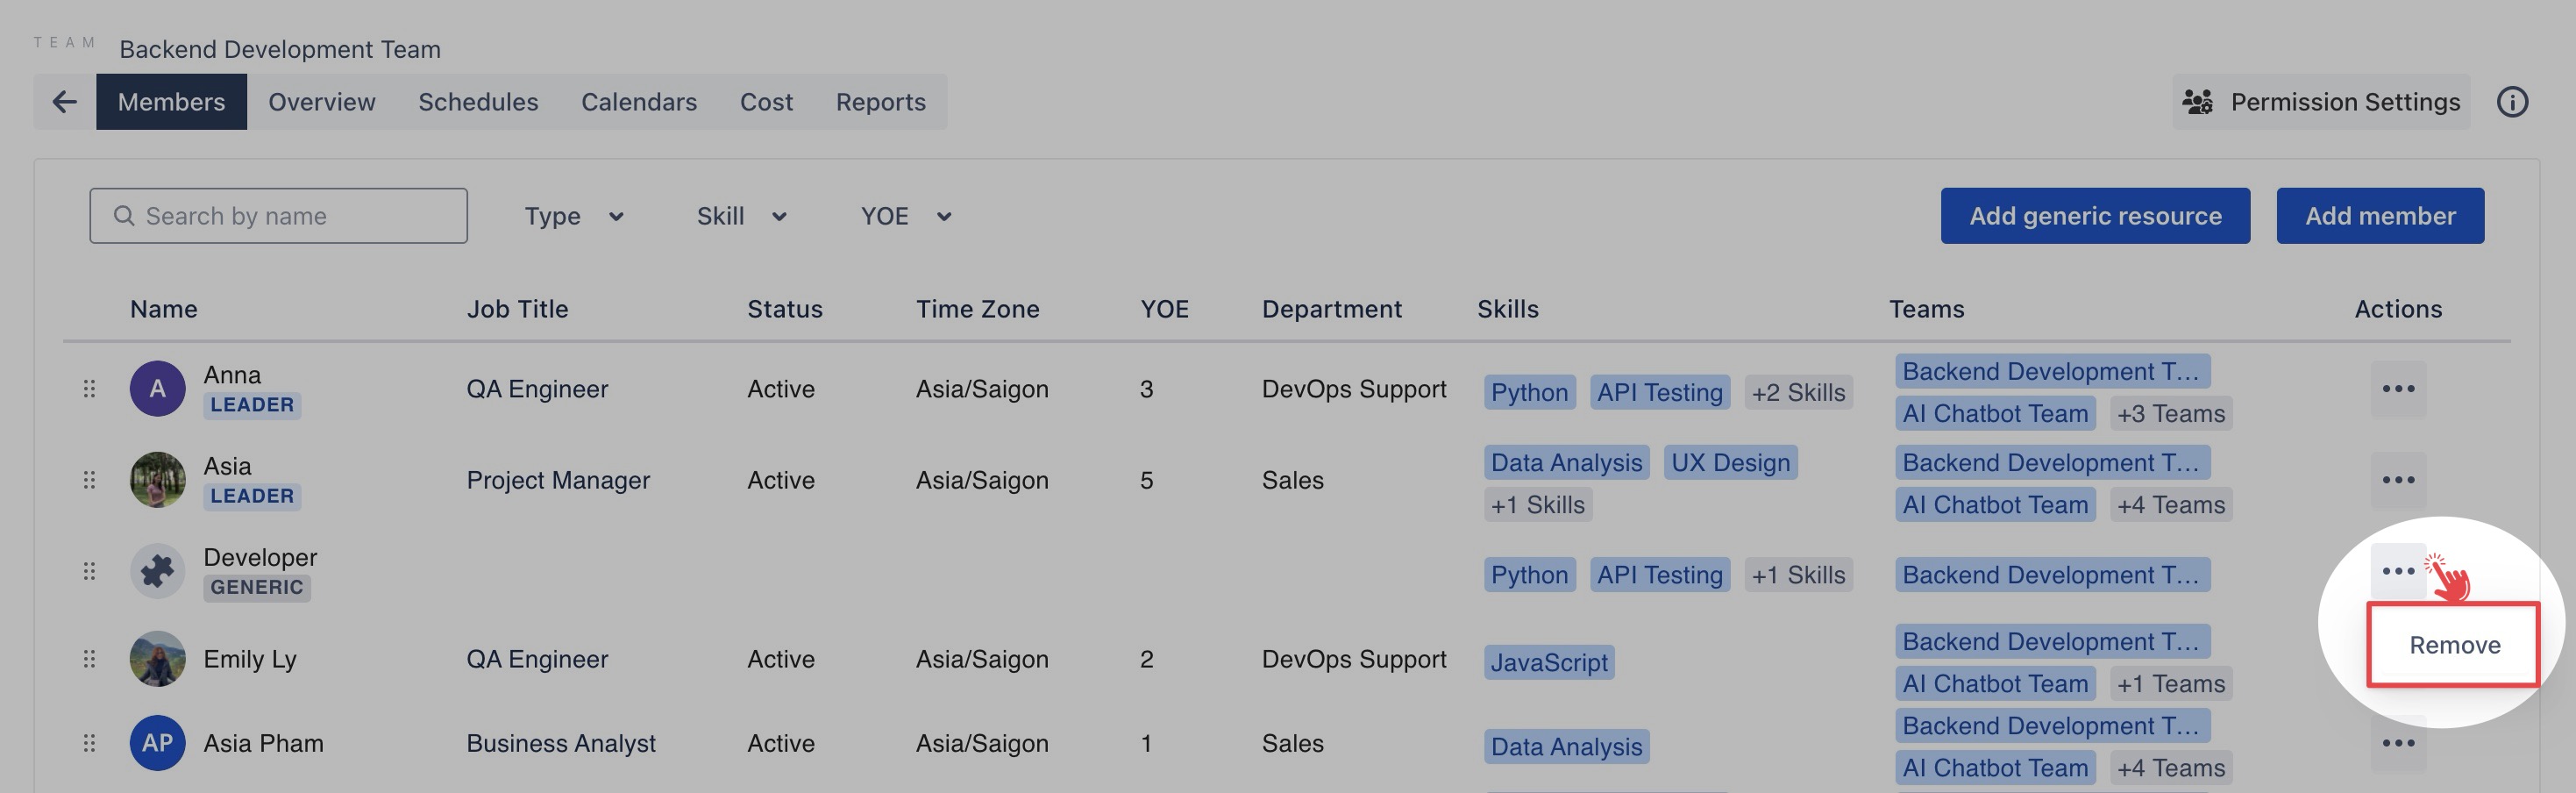Click the Developer generic puzzle avatar
Screen dimensions: 2576x793
point(157,571)
